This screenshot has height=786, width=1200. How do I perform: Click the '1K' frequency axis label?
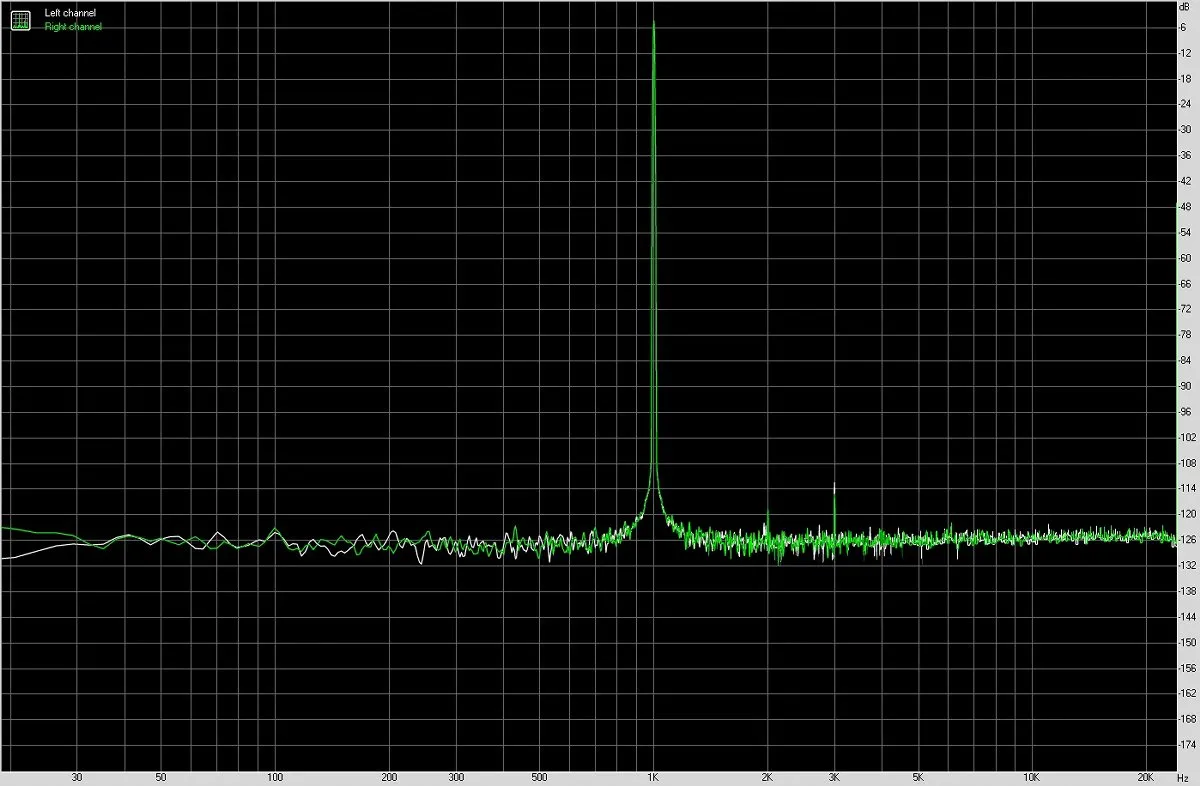tap(654, 777)
